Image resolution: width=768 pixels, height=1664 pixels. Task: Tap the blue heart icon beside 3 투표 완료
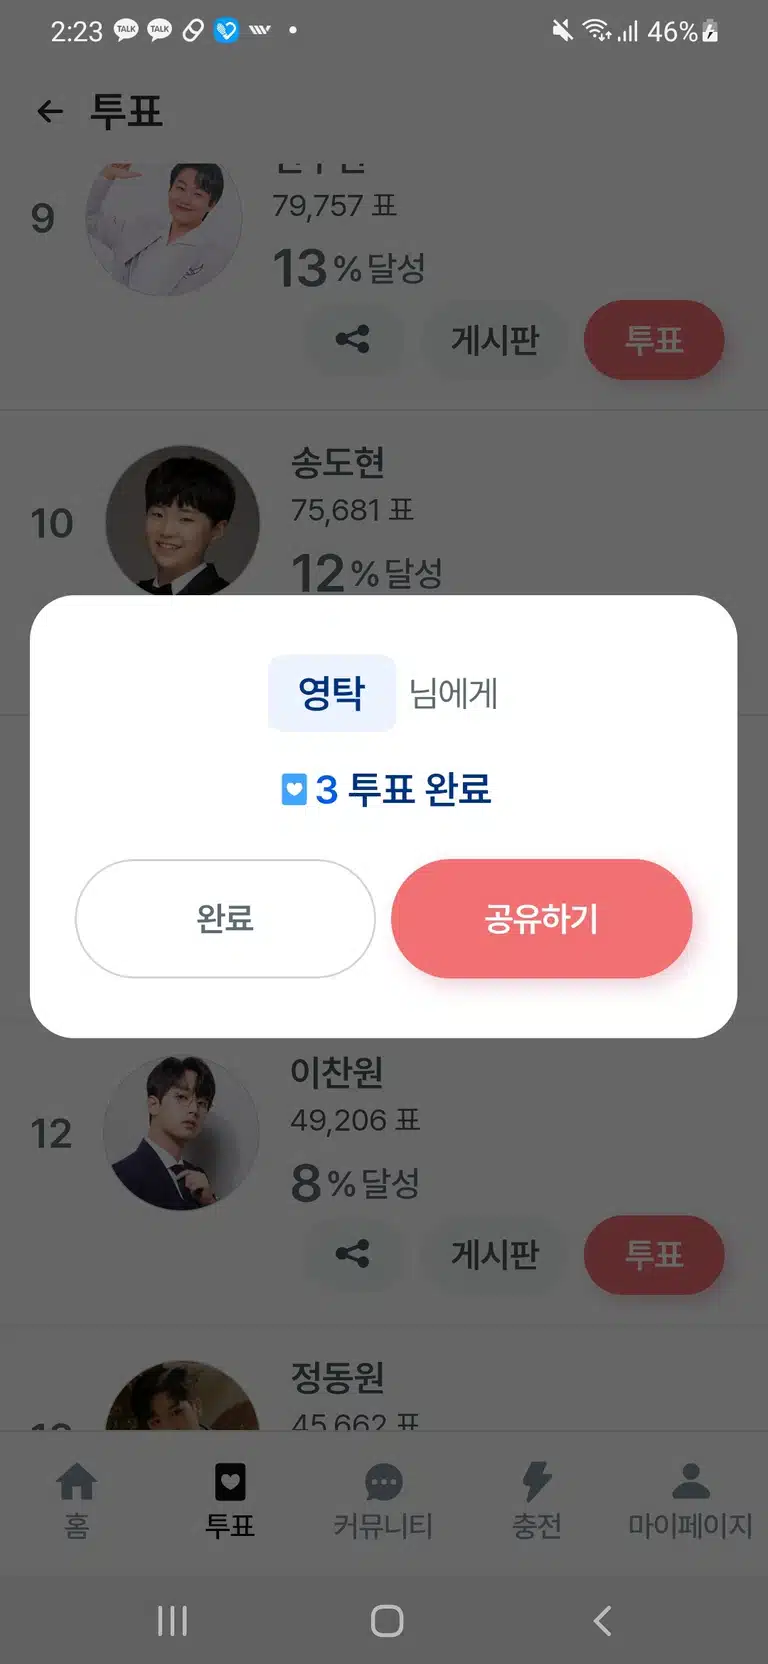293,789
